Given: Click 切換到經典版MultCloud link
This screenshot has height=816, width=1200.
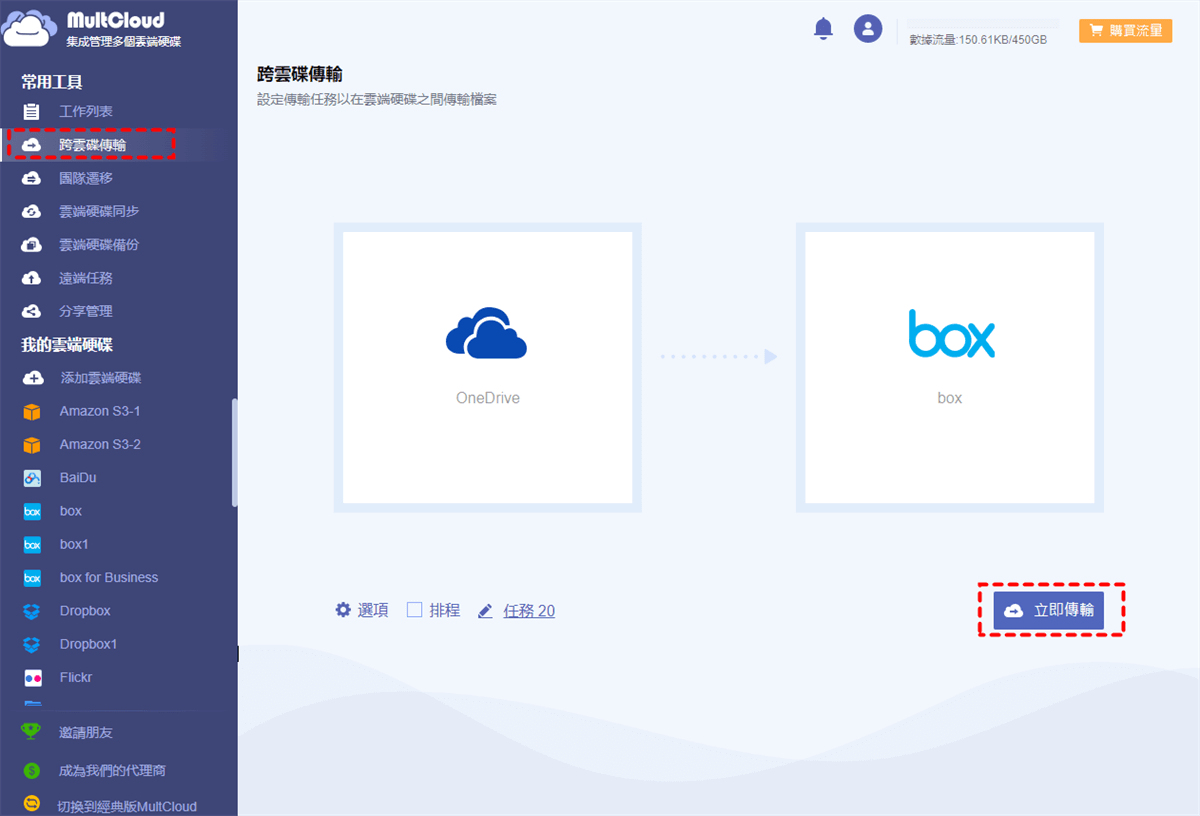Looking at the screenshot, I should [x=127, y=806].
